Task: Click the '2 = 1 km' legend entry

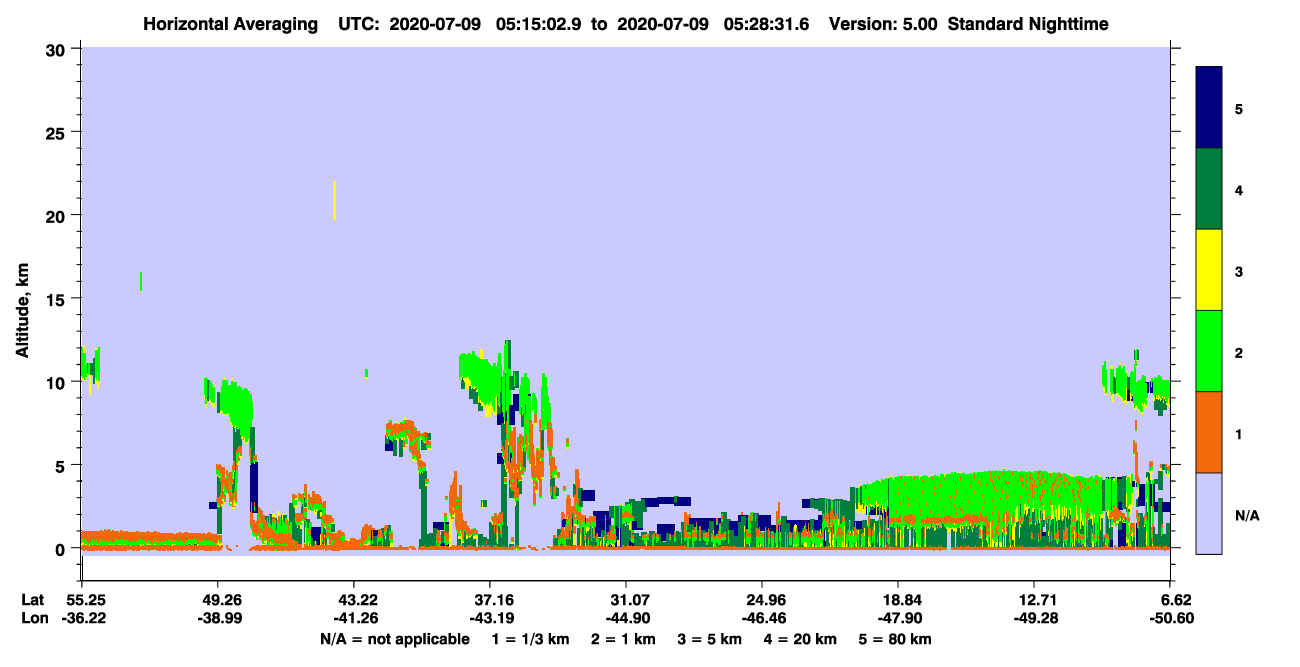Action: (622, 639)
